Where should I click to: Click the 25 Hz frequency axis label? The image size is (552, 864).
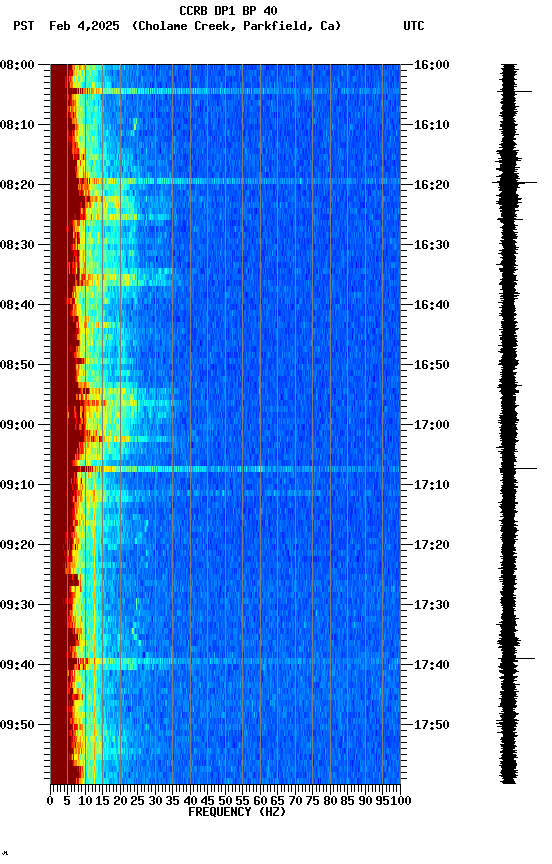point(137,801)
